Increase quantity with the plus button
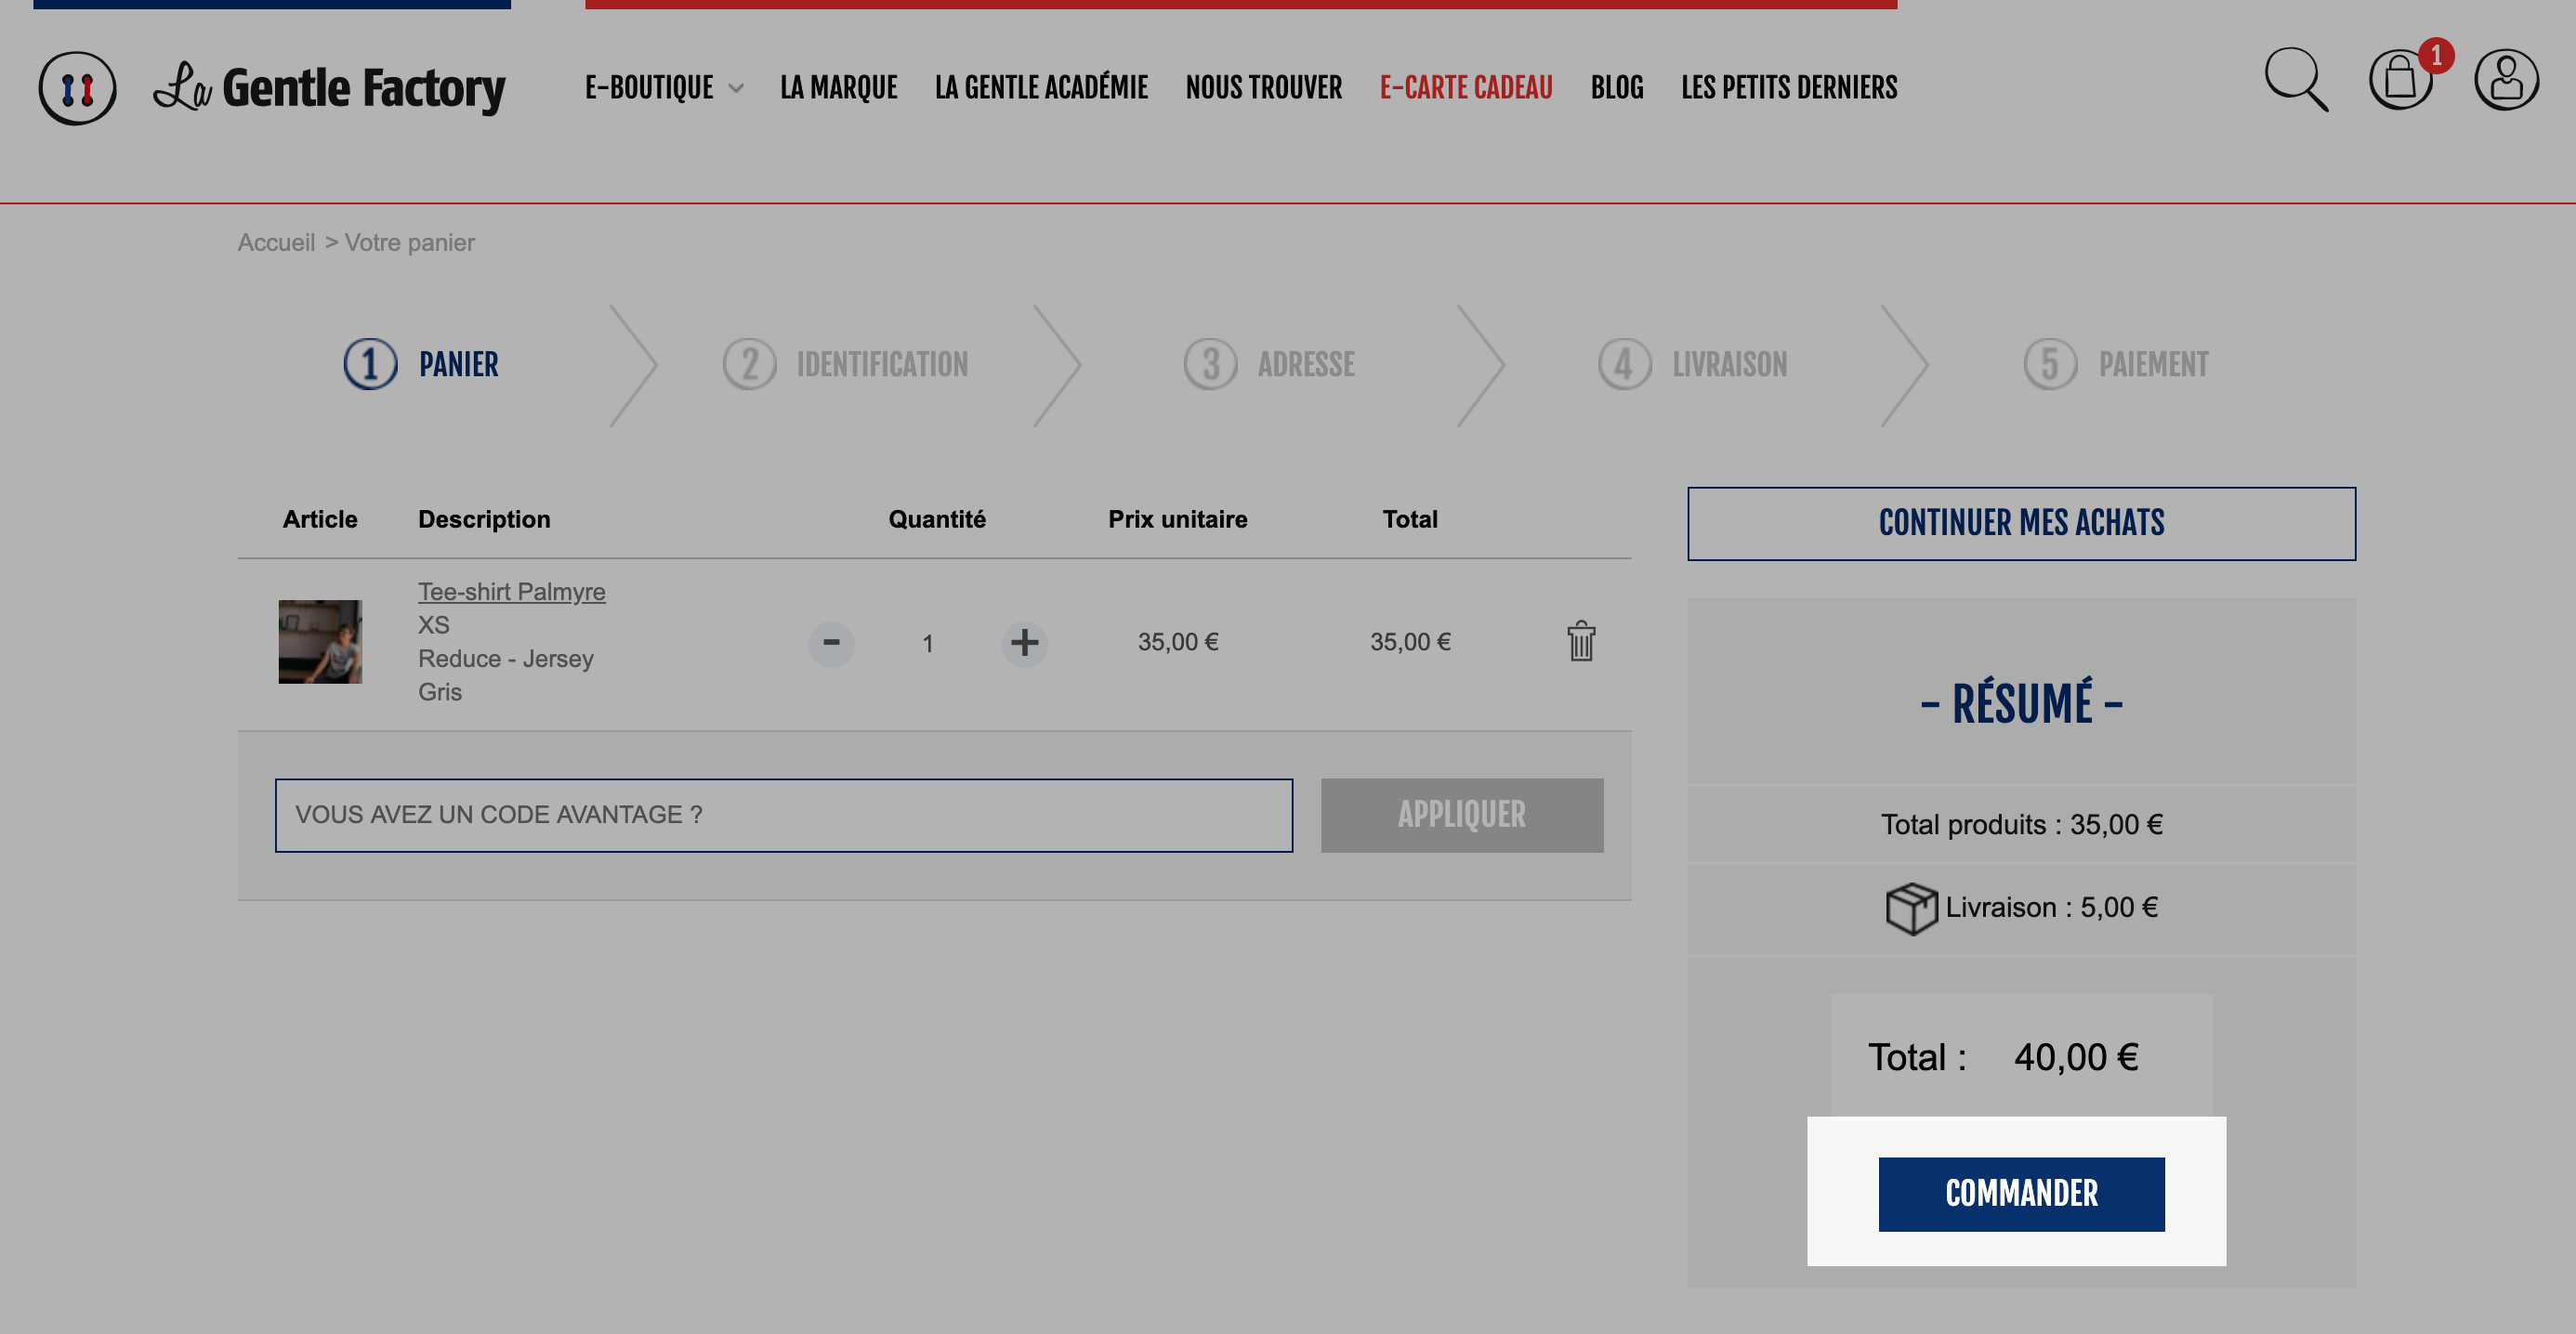Viewport: 2576px width, 1334px height. pyautogui.click(x=1024, y=643)
